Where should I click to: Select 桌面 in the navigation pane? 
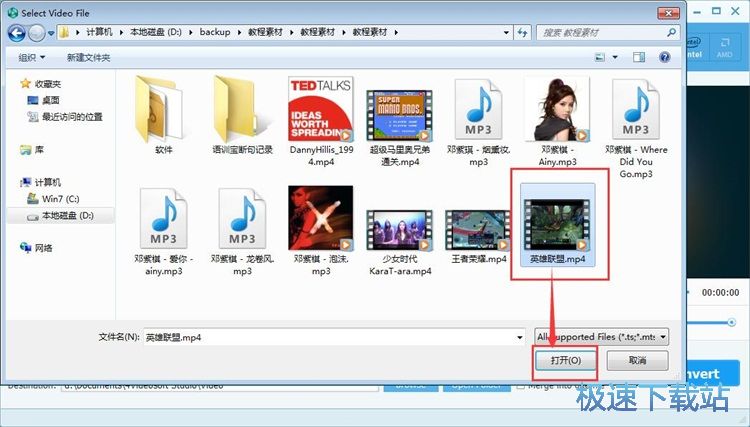[x=44, y=100]
